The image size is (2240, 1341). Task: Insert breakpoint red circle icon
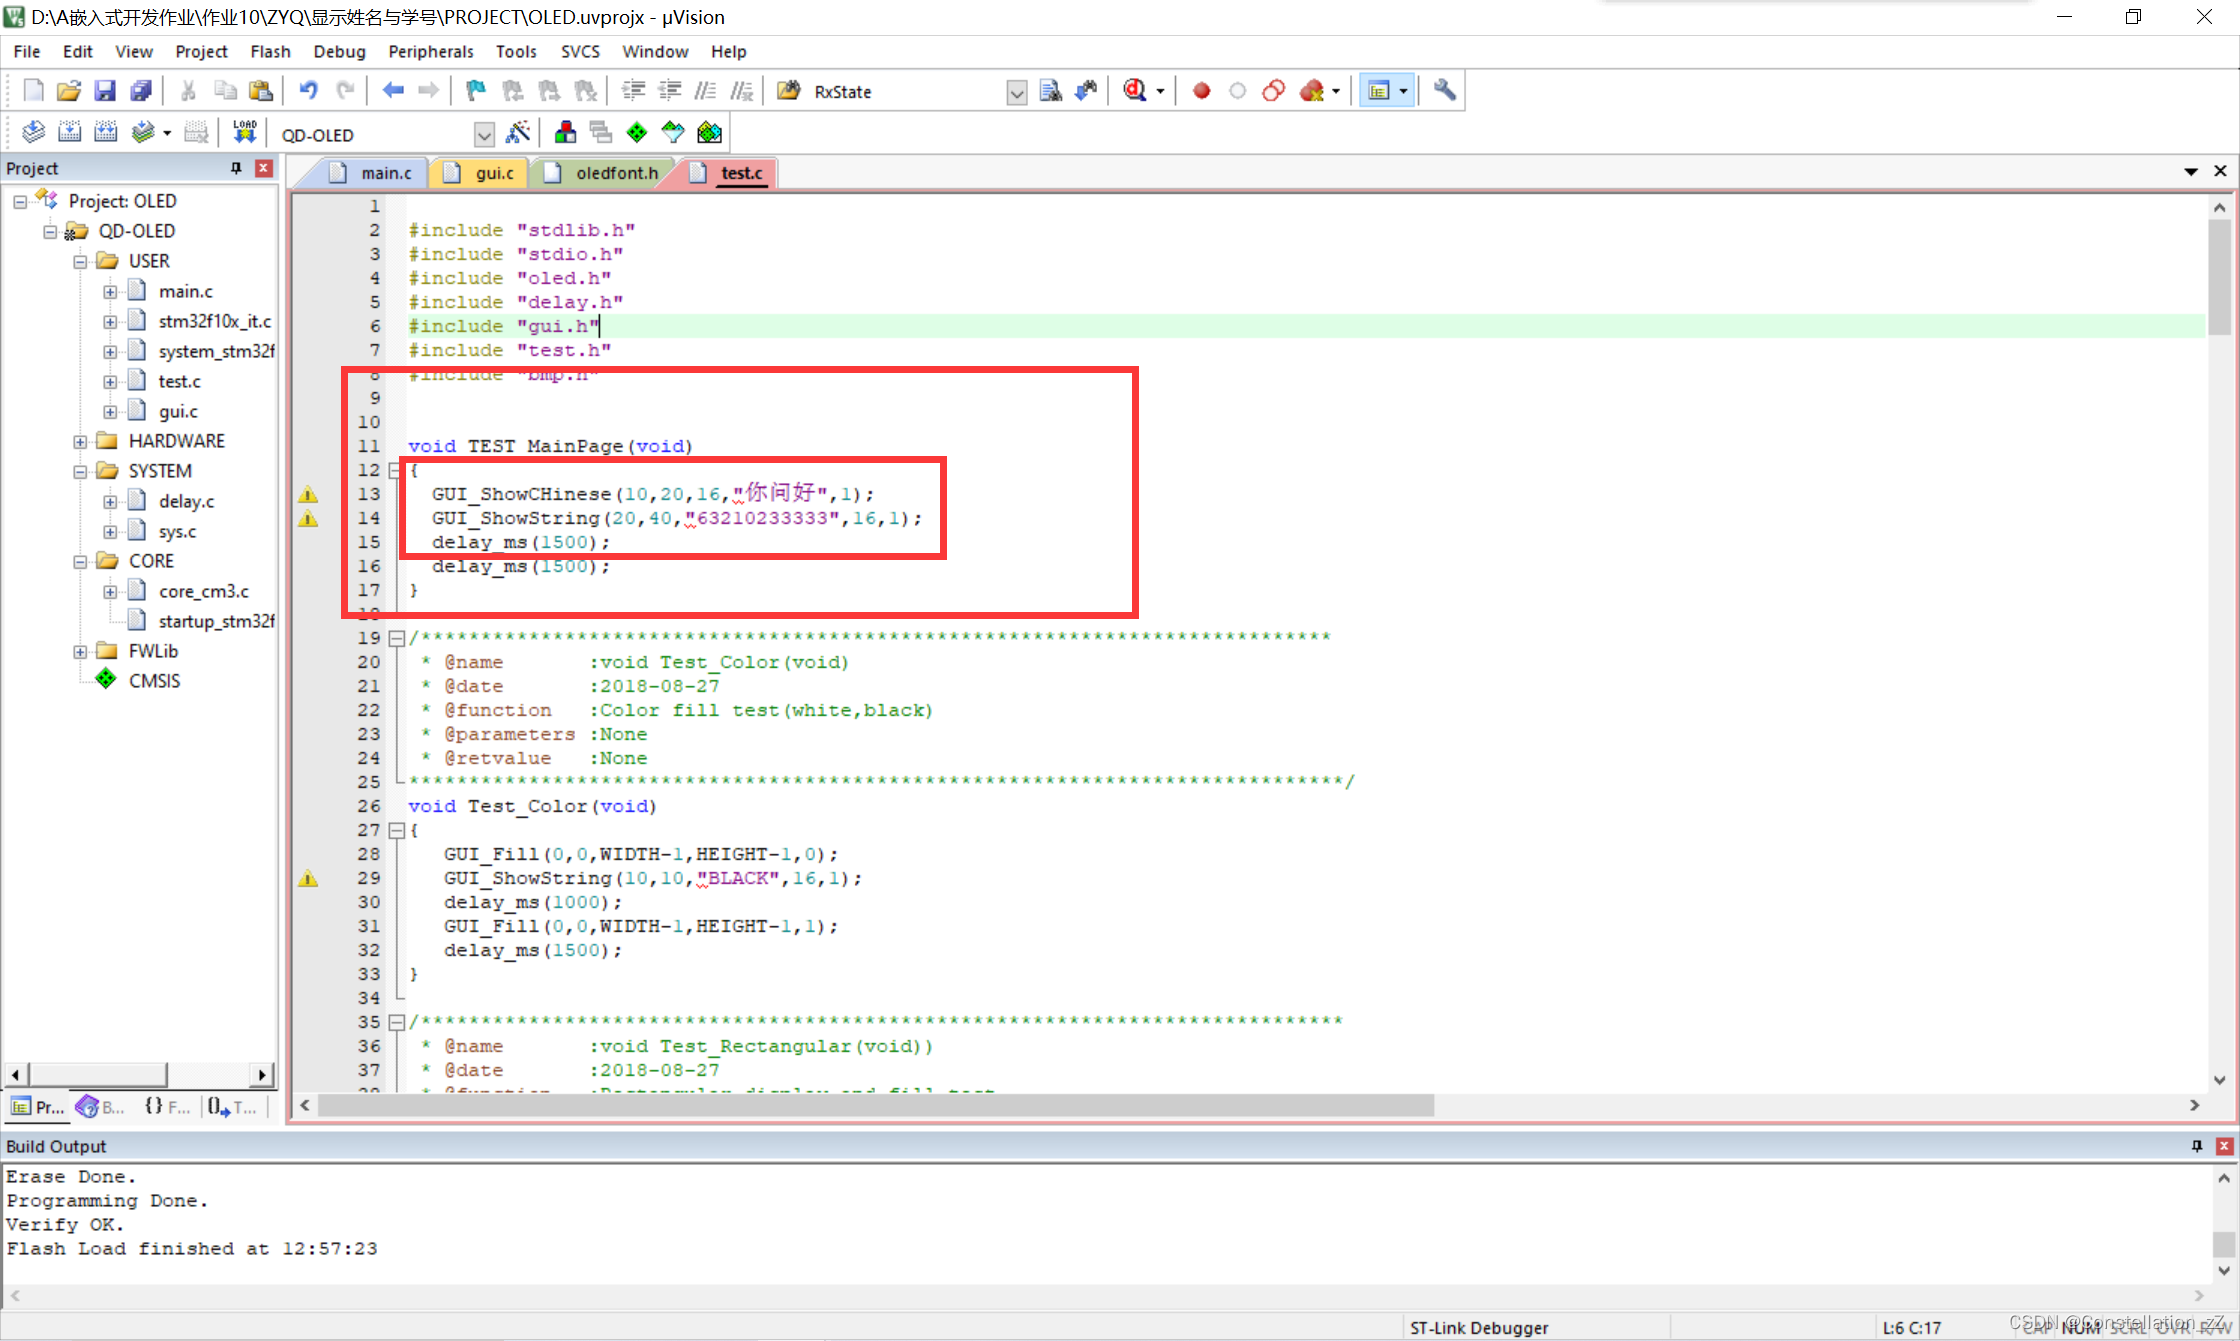click(1201, 91)
